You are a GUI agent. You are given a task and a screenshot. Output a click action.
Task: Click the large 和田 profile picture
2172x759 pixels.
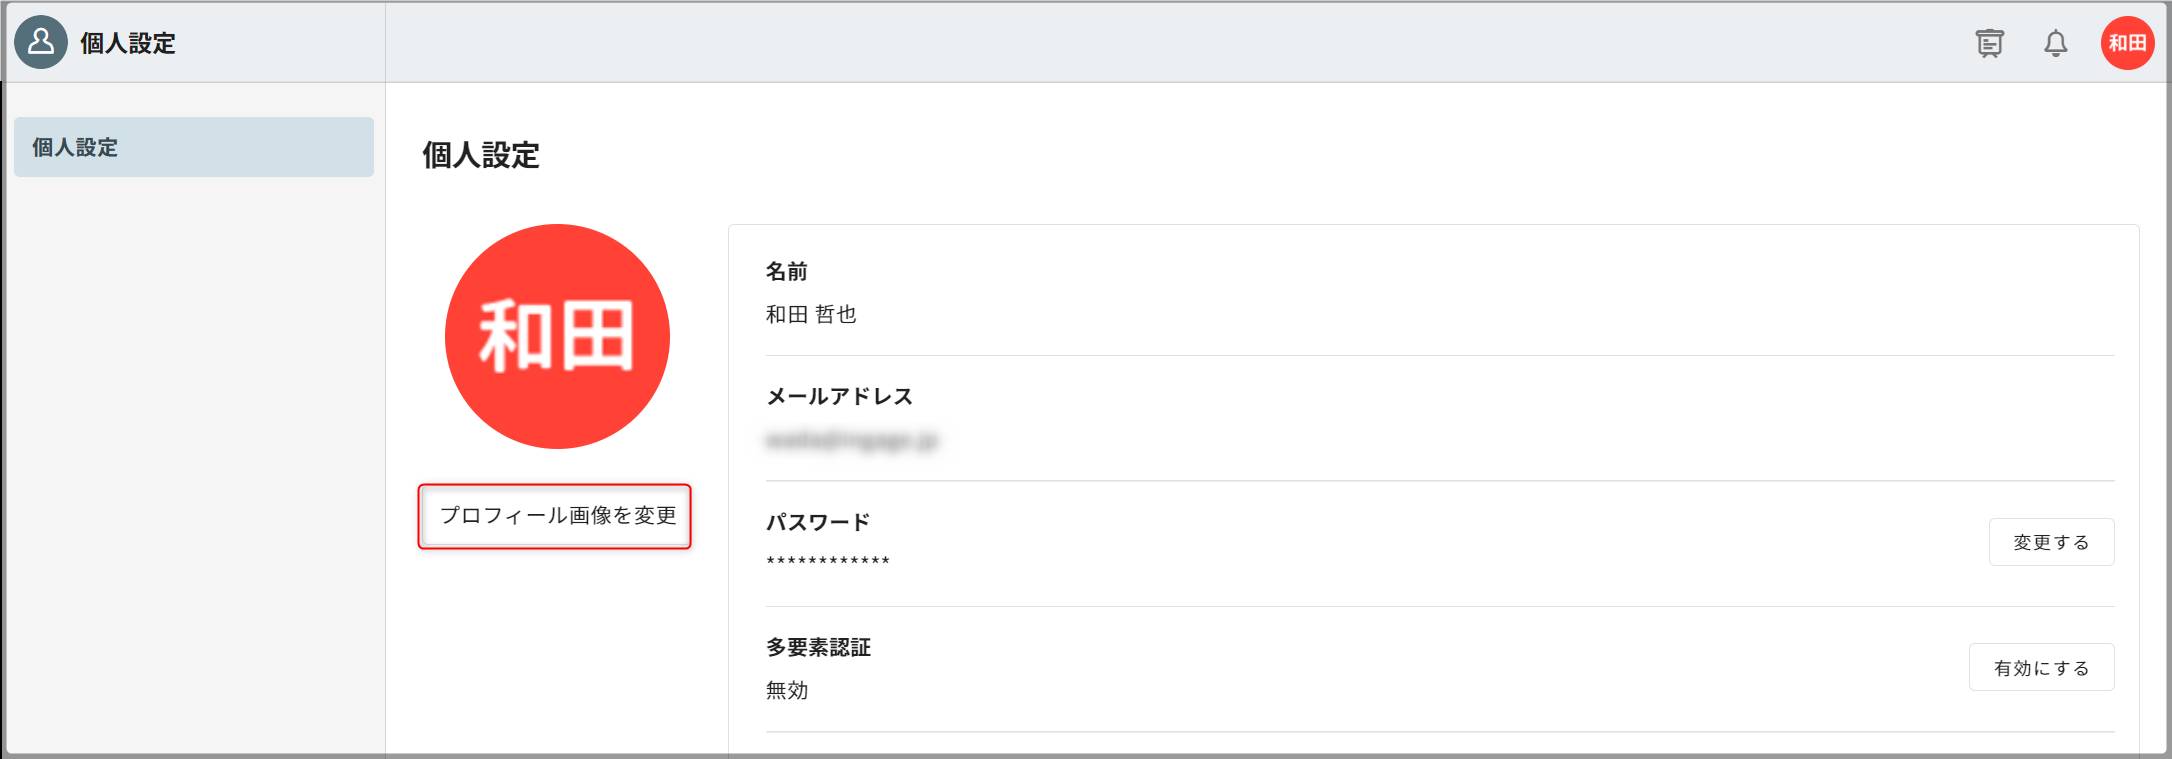pos(557,336)
